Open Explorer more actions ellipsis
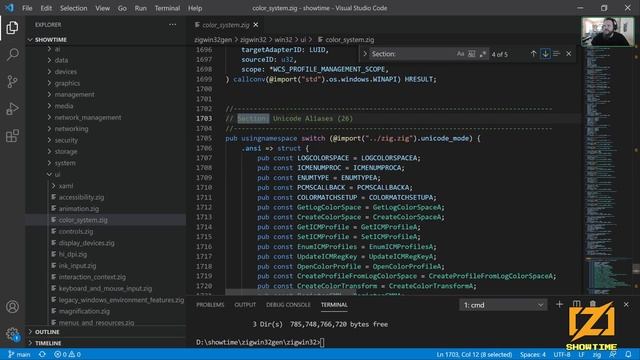This screenshot has height=360, width=640. (173, 25)
